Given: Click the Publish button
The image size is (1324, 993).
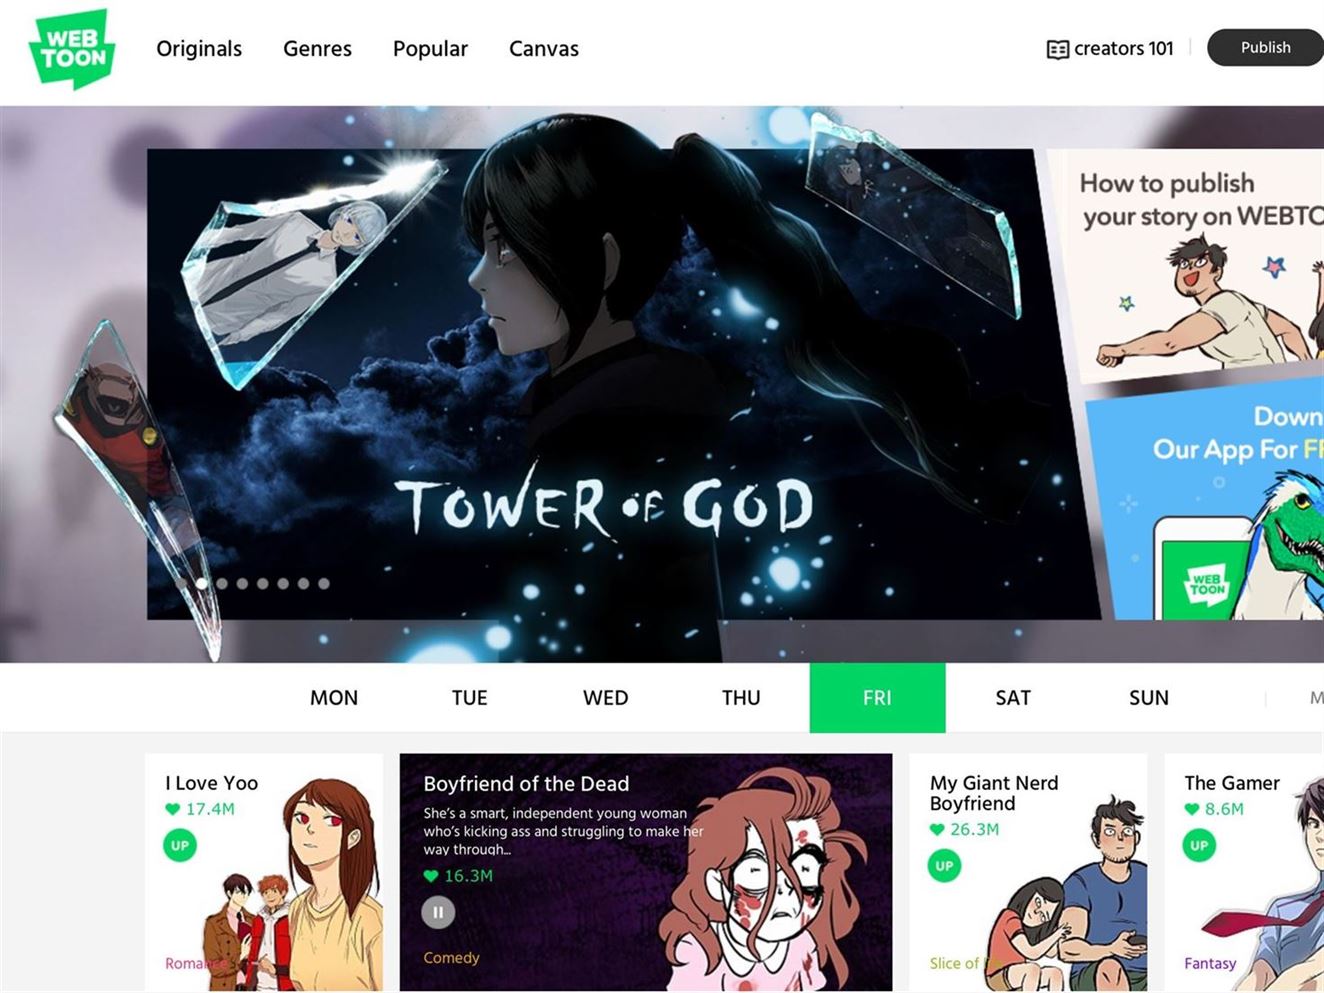Looking at the screenshot, I should (1265, 47).
